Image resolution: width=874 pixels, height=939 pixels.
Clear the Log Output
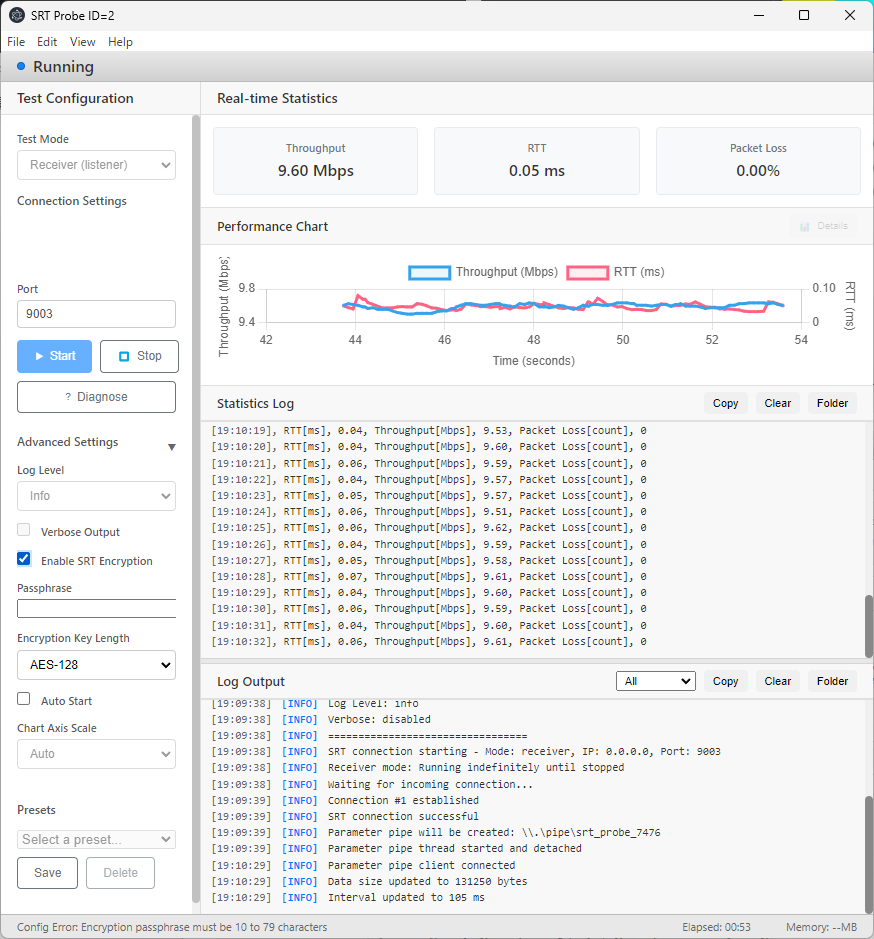point(778,681)
